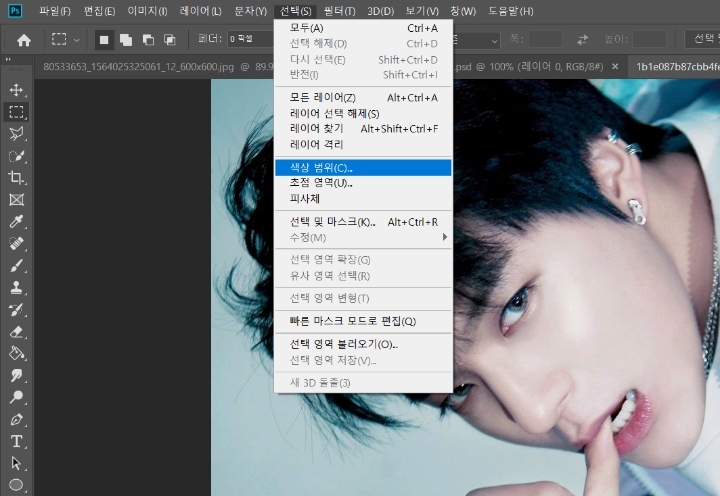This screenshot has height=496, width=720.
Task: Choose 피사체 menu entry
Action: [x=363, y=198]
